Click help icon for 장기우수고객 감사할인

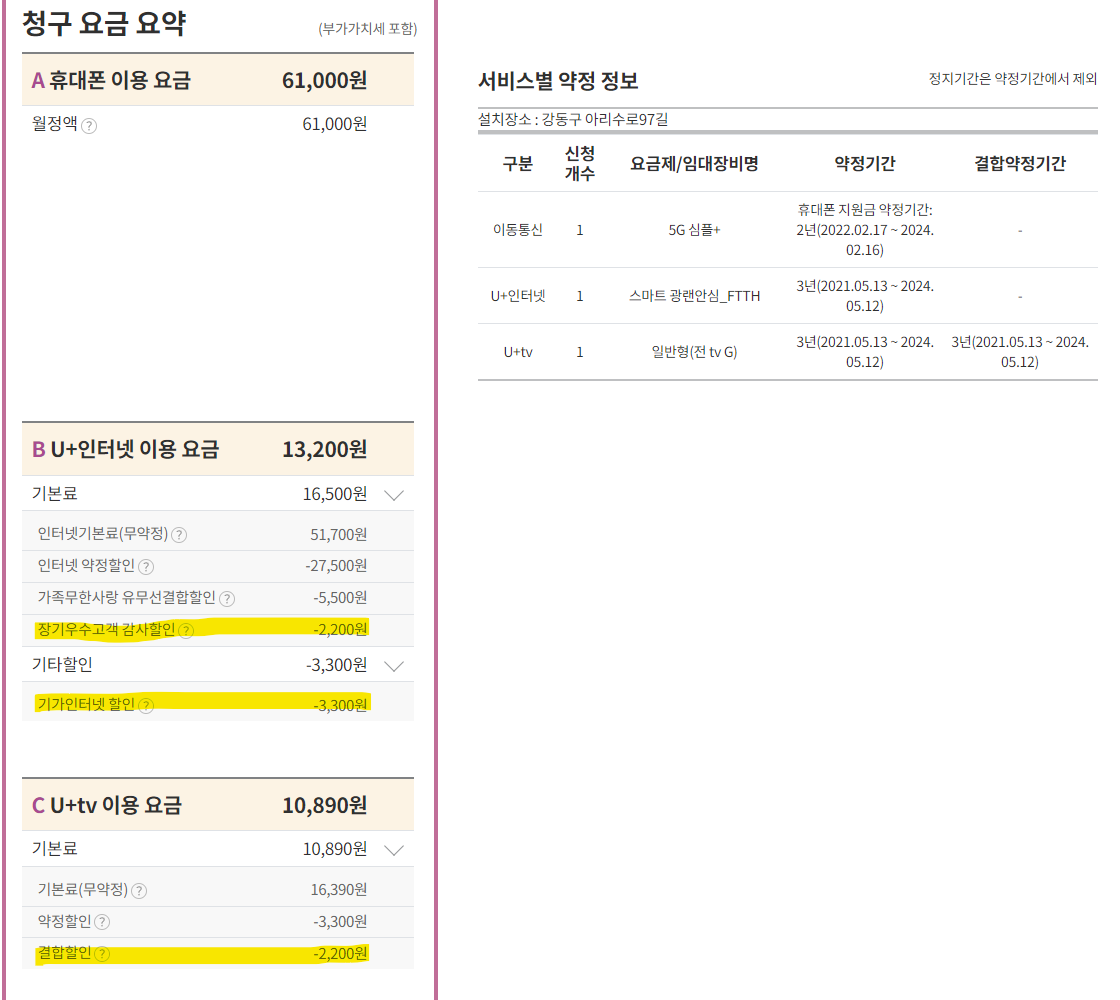(186, 630)
